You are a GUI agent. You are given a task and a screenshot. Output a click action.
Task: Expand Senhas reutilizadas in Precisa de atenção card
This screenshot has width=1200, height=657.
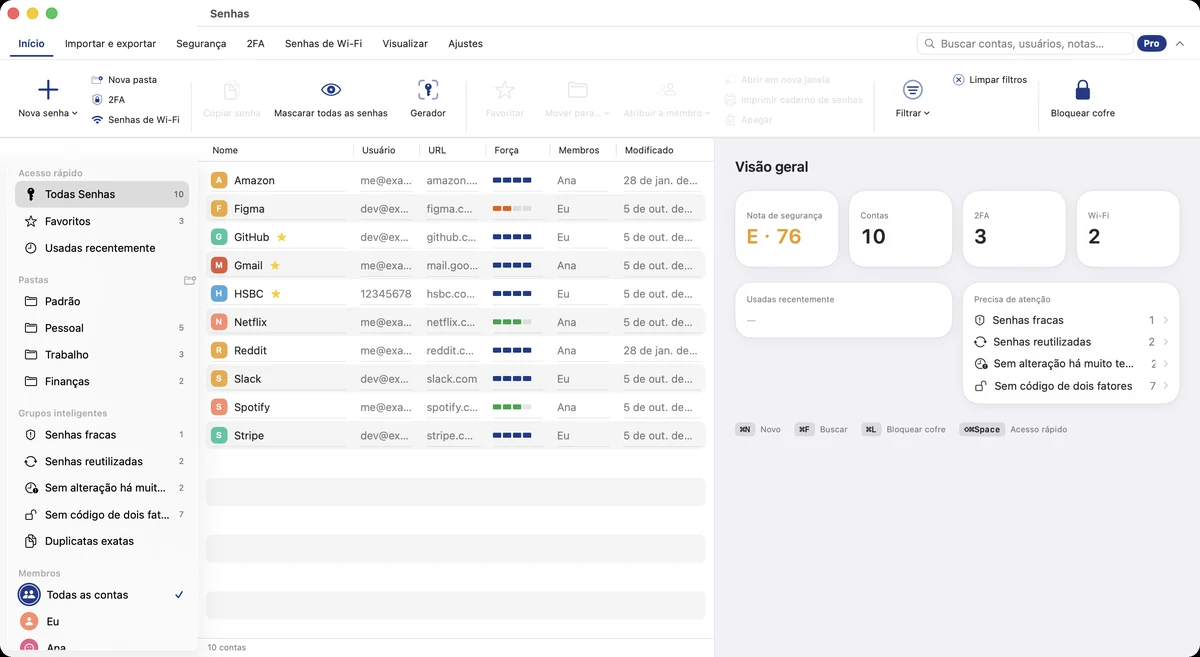[1166, 342]
